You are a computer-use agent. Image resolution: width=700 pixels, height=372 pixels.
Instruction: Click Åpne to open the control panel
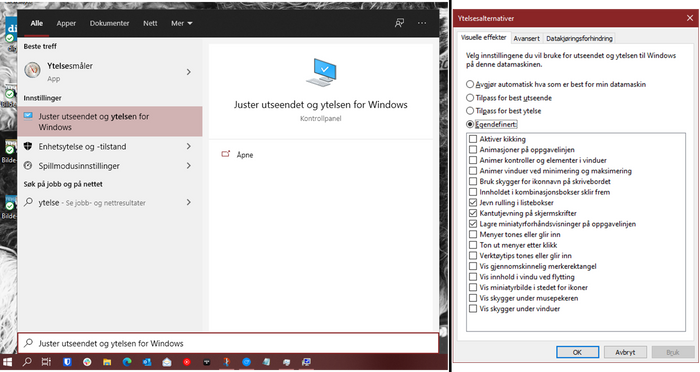[x=245, y=155]
